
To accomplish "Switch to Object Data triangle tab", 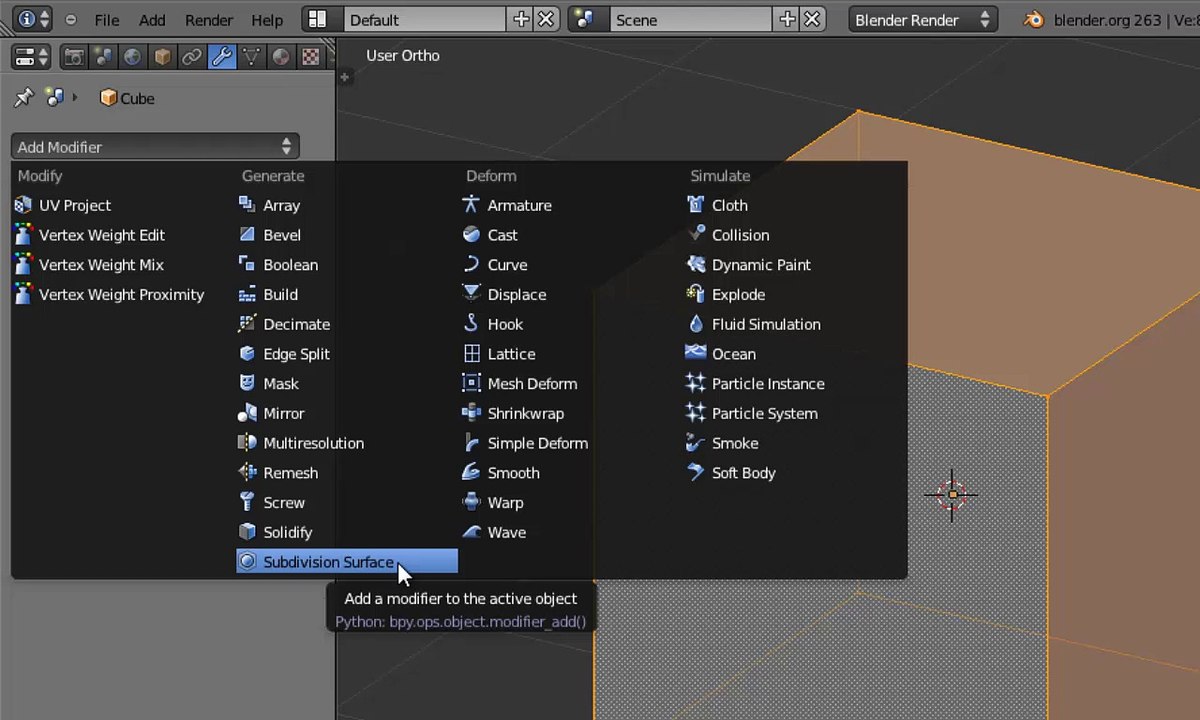I will pos(251,57).
